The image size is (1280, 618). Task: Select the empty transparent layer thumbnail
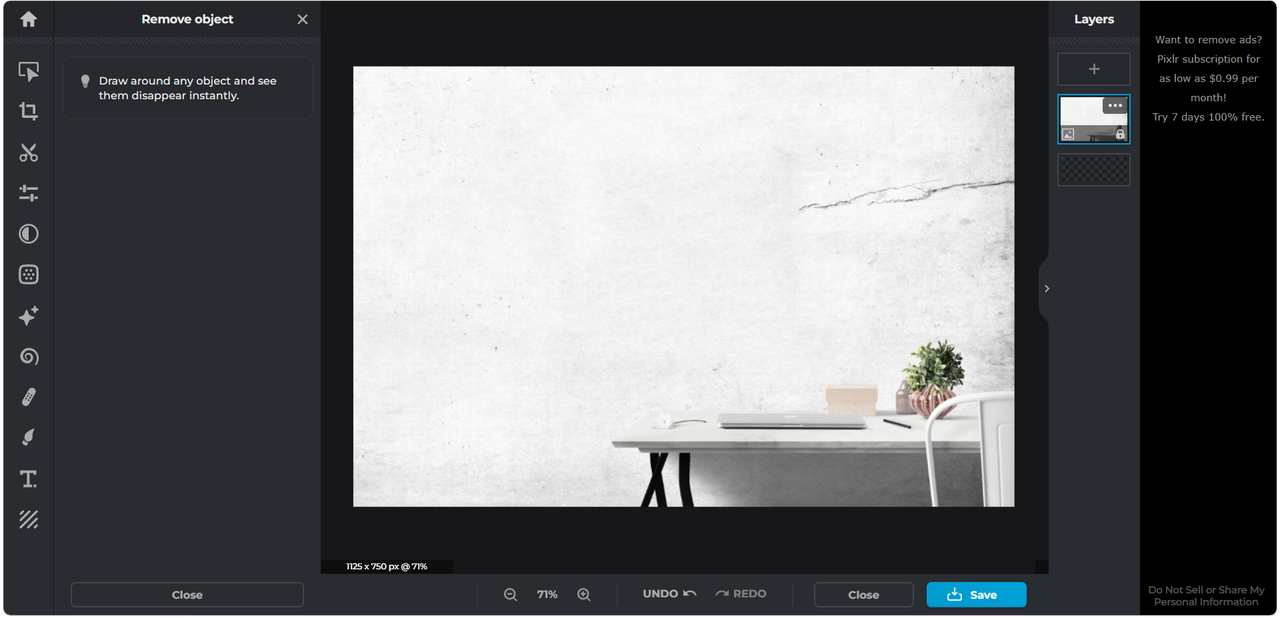1094,170
